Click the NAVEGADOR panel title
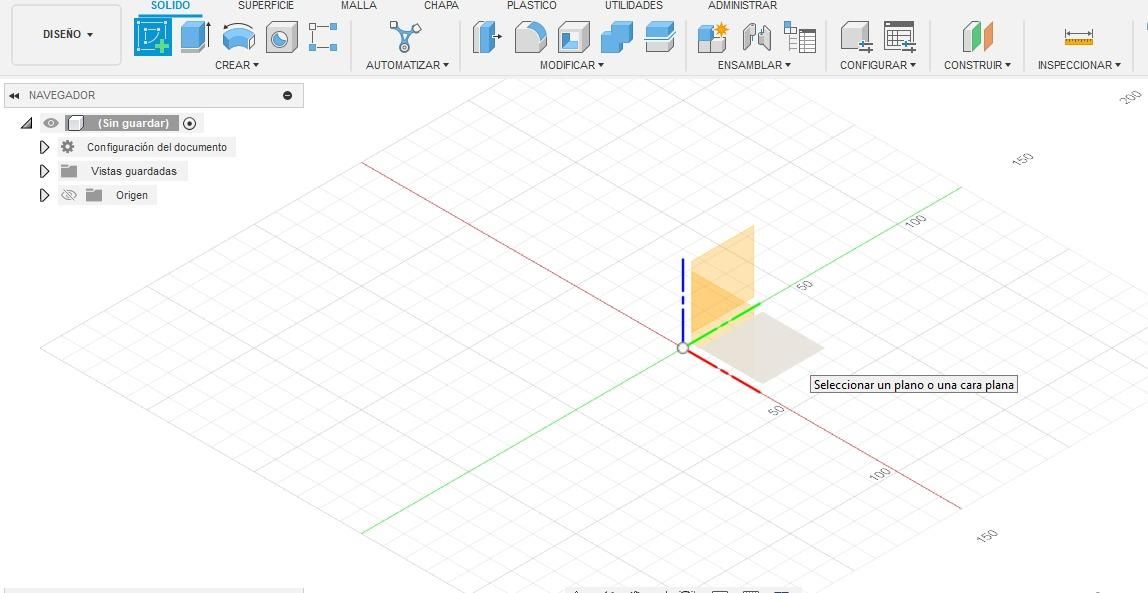 pyautogui.click(x=62, y=95)
